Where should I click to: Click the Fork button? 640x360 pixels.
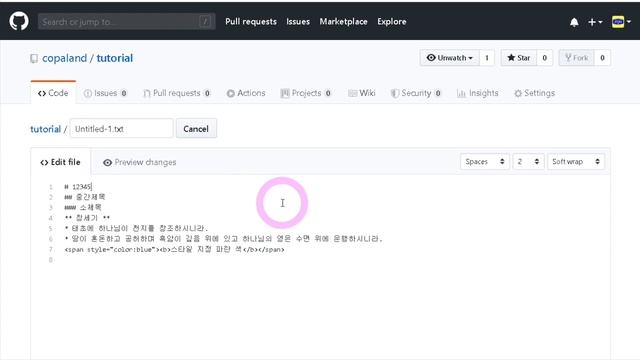(x=576, y=58)
